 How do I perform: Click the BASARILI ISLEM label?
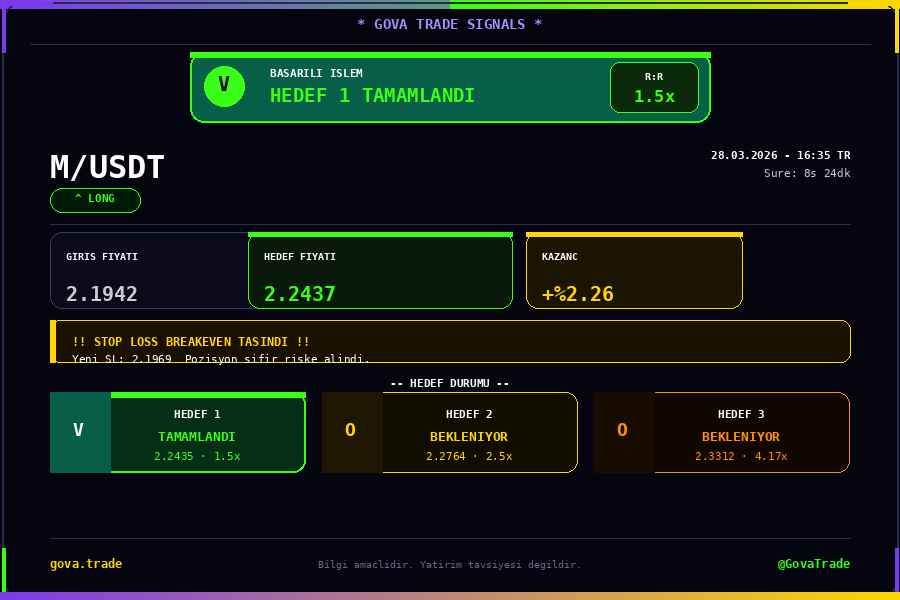pyautogui.click(x=316, y=73)
